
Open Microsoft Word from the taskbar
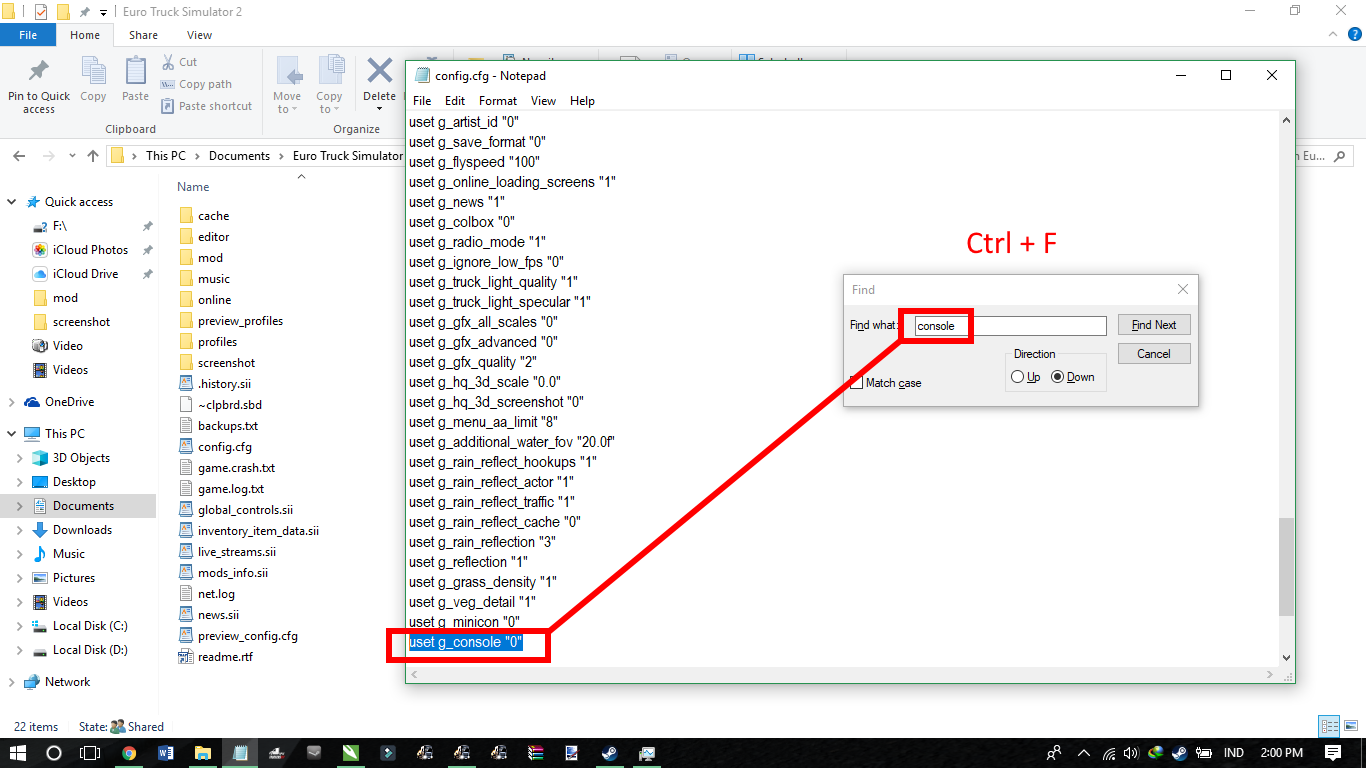click(x=166, y=753)
